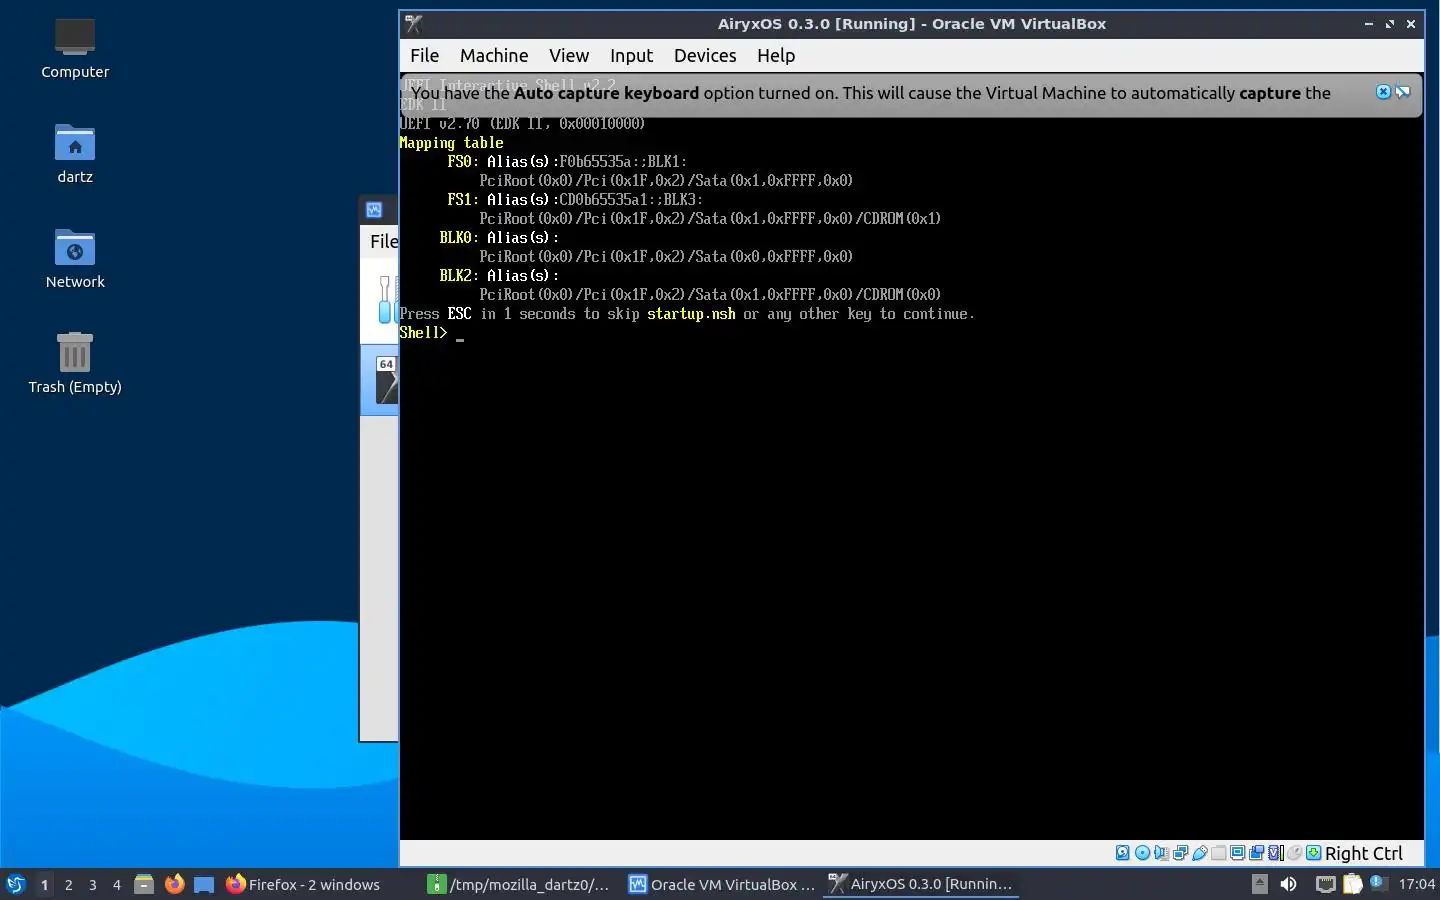This screenshot has height=900, width=1440.
Task: Click the Shell> prompt in the VM
Action: [423, 333]
